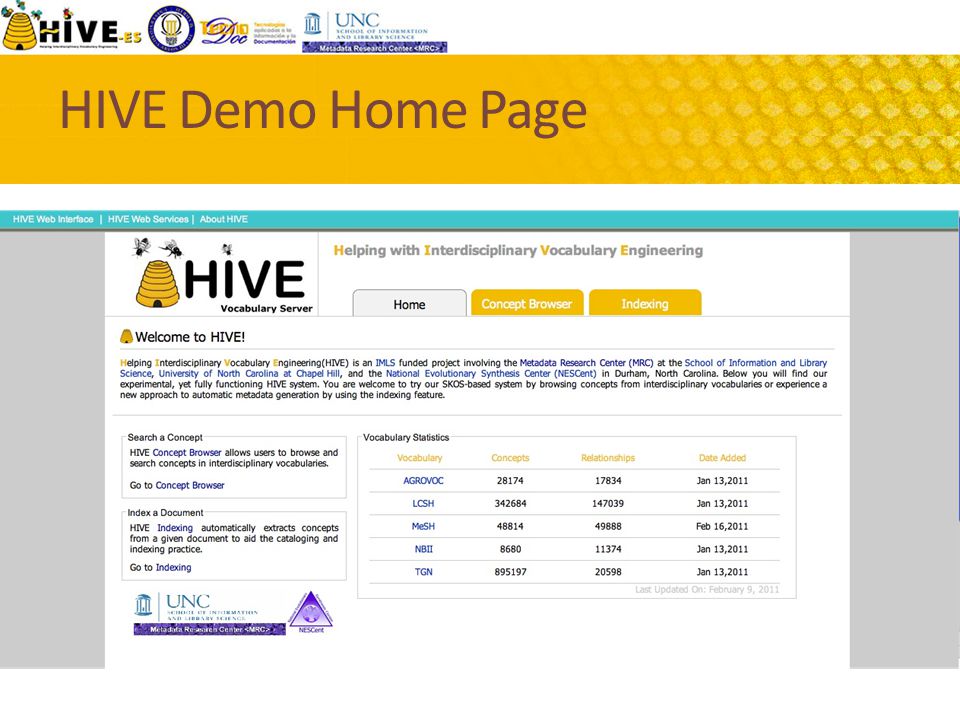Select the Home tab

tap(410, 304)
